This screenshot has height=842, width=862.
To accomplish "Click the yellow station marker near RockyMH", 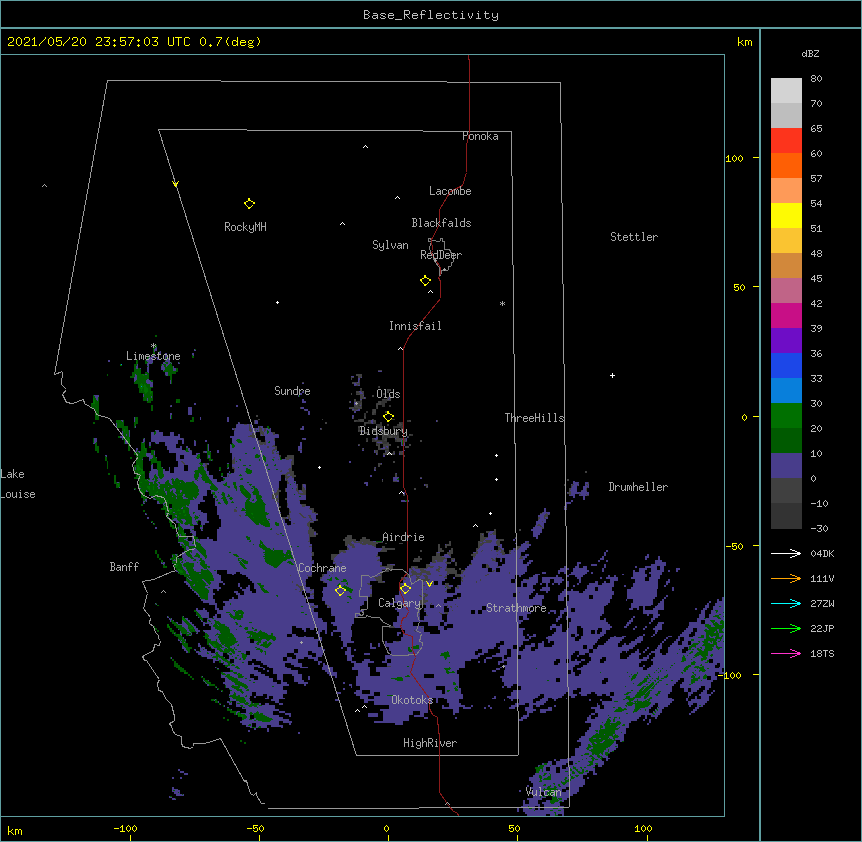I will coord(249,204).
